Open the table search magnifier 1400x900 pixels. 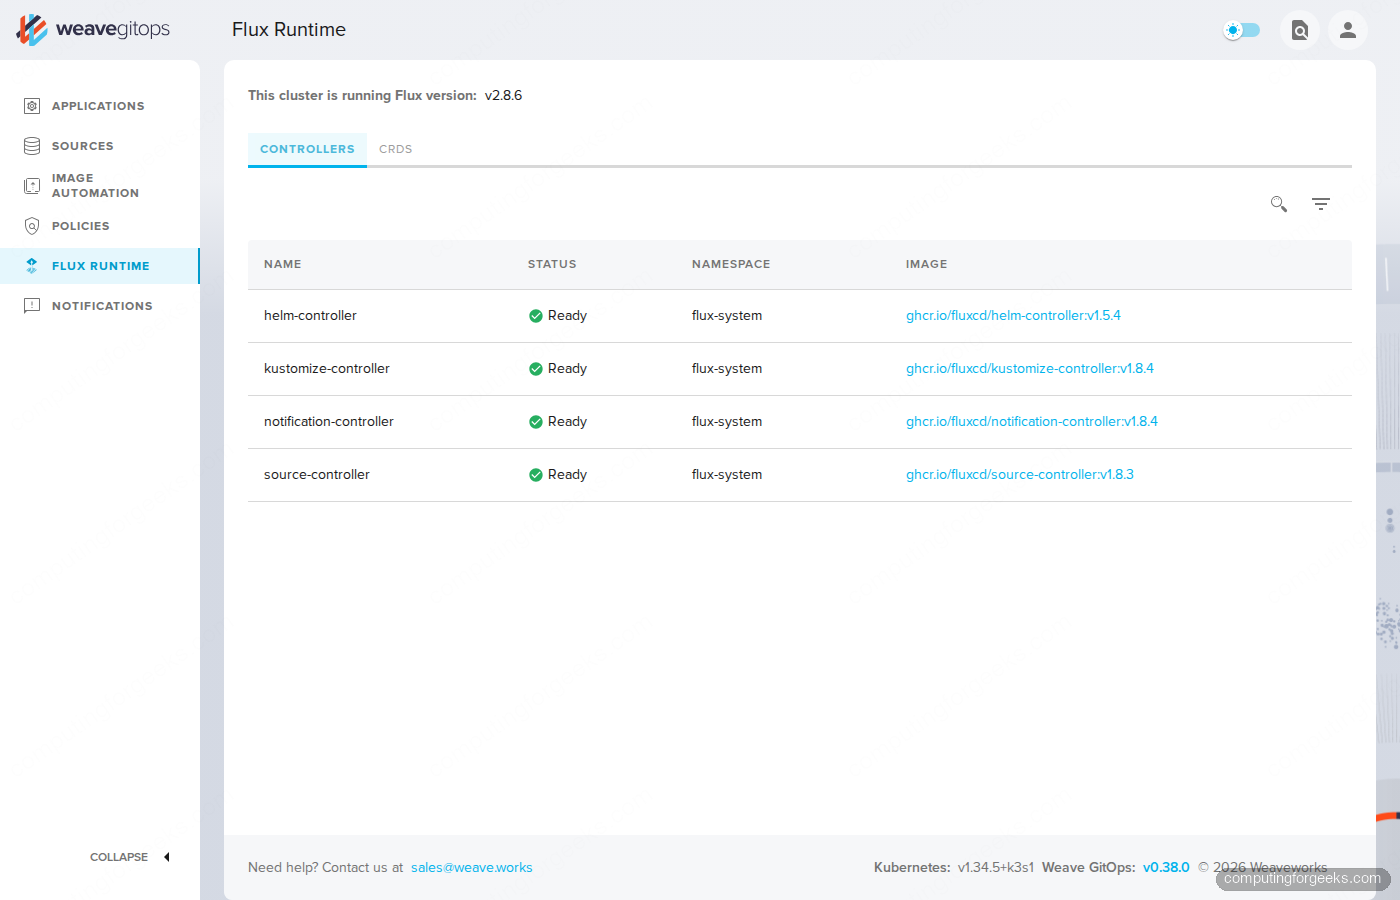pos(1279,204)
